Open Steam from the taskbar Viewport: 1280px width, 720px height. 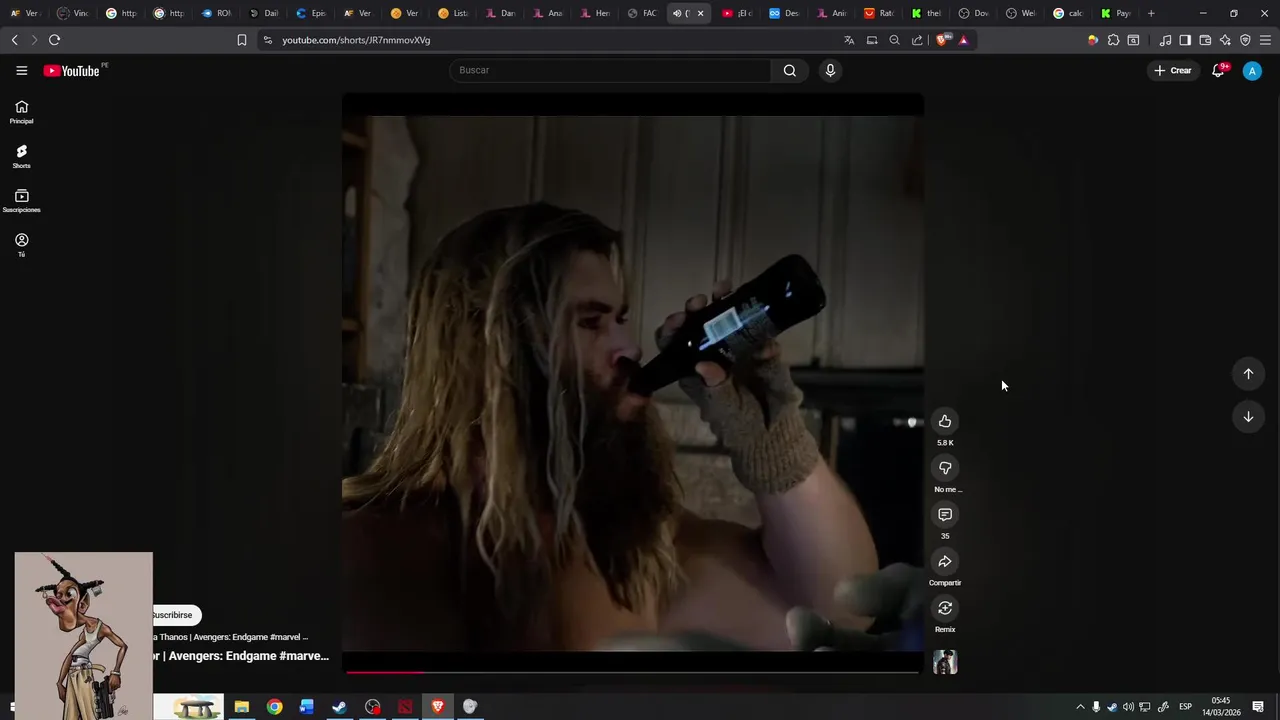point(339,707)
